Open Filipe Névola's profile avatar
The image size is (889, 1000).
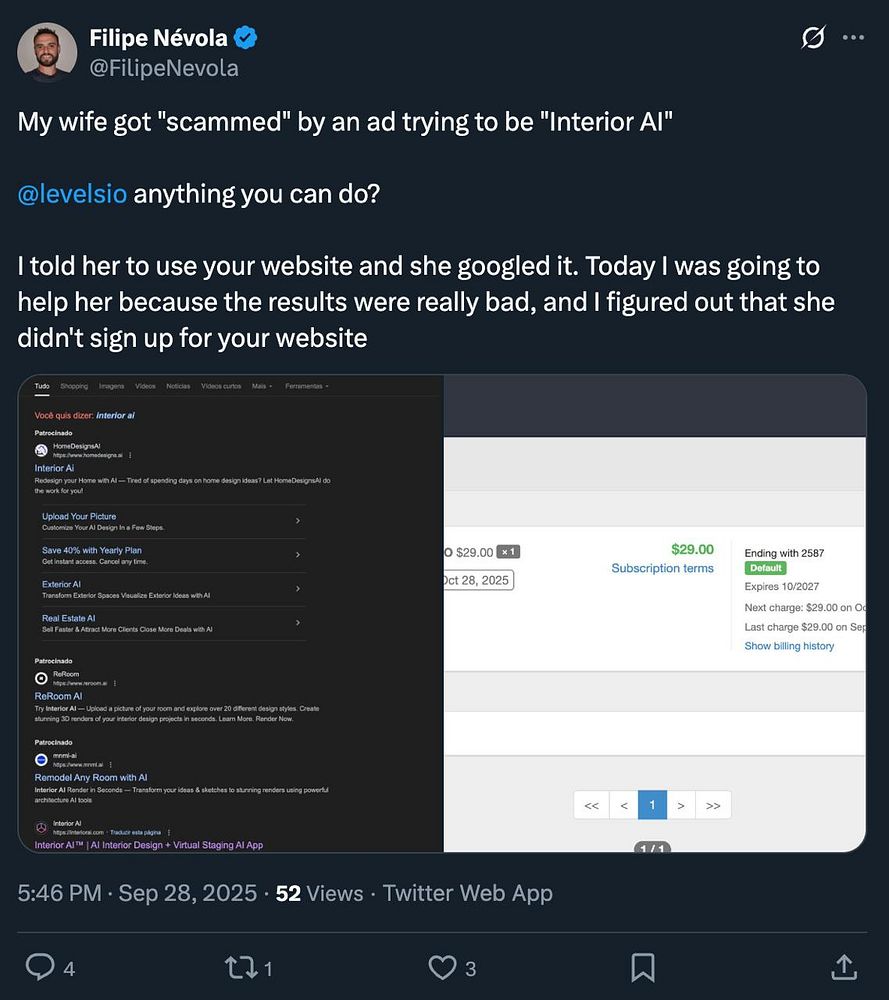pos(47,53)
